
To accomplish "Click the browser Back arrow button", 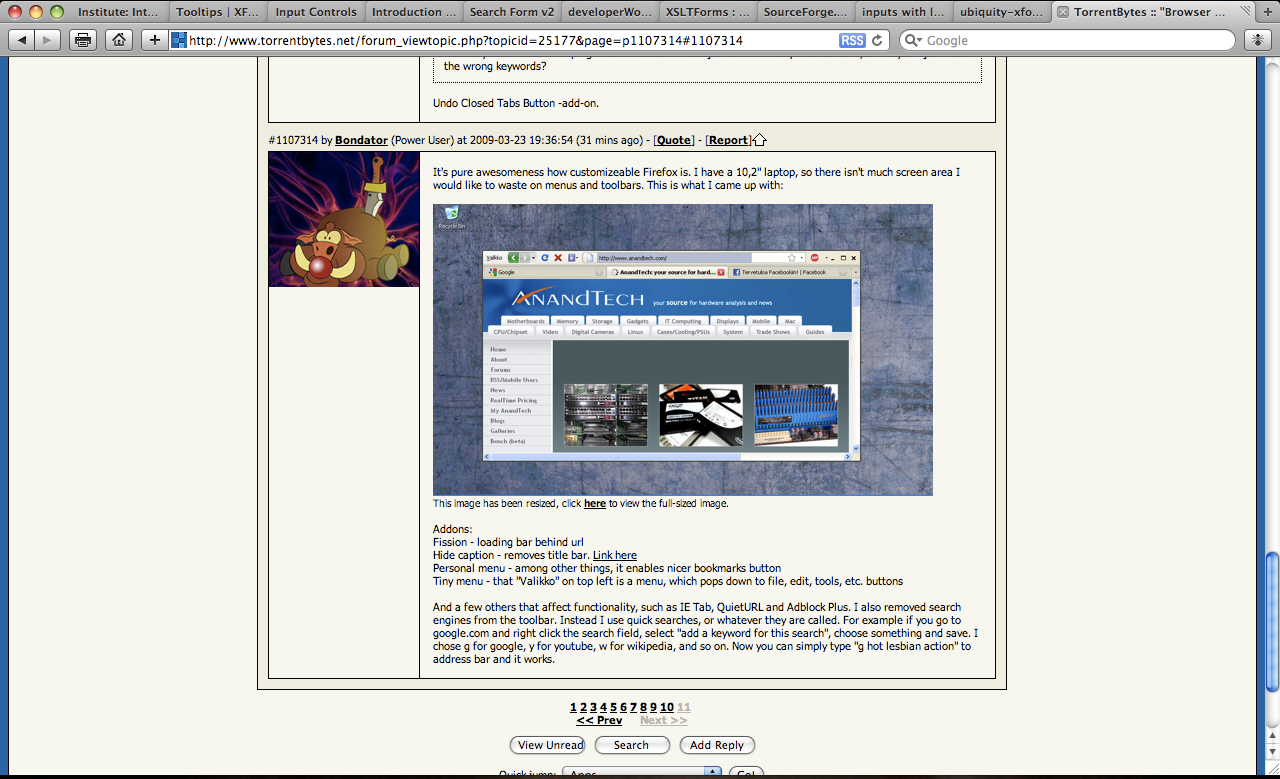I will (23, 40).
